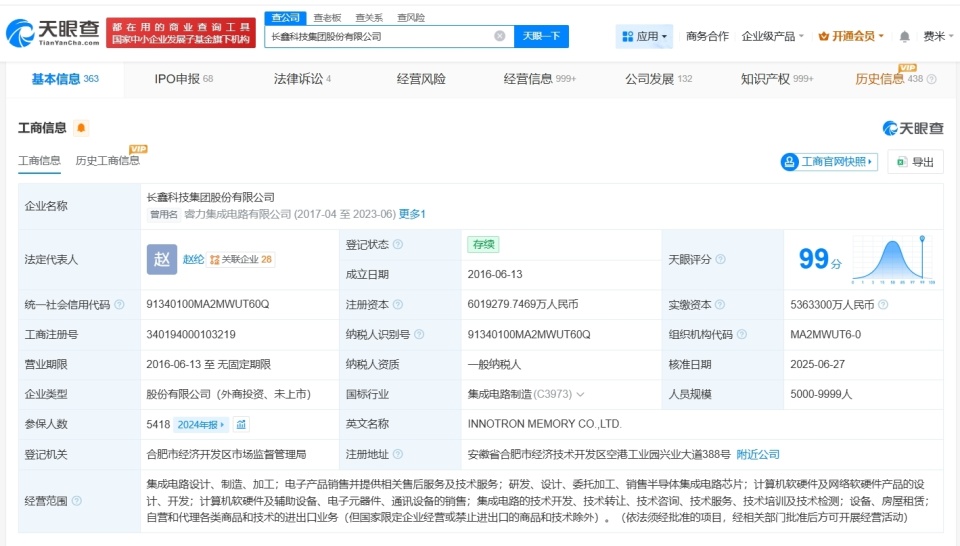The height and width of the screenshot is (546, 960).
Task: Open the 商务合作 link
Action: click(707, 37)
